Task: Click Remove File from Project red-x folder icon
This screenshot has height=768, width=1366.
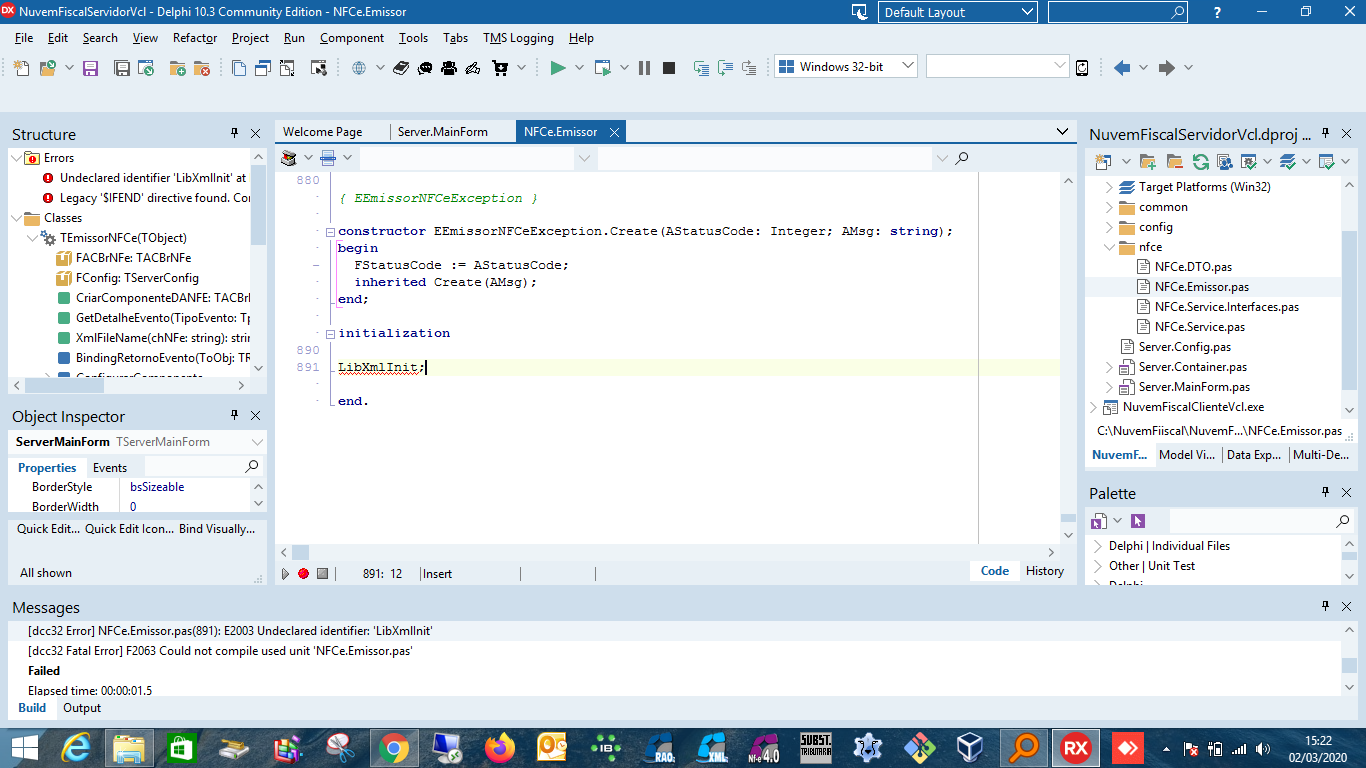Action: (x=201, y=68)
